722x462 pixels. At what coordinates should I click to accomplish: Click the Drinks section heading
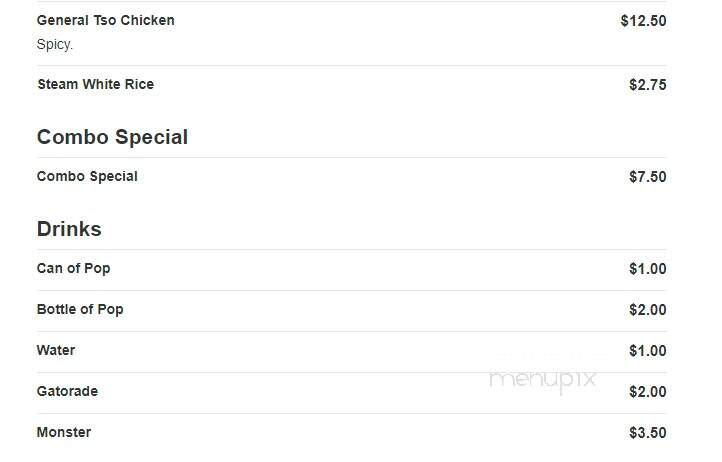tap(69, 229)
